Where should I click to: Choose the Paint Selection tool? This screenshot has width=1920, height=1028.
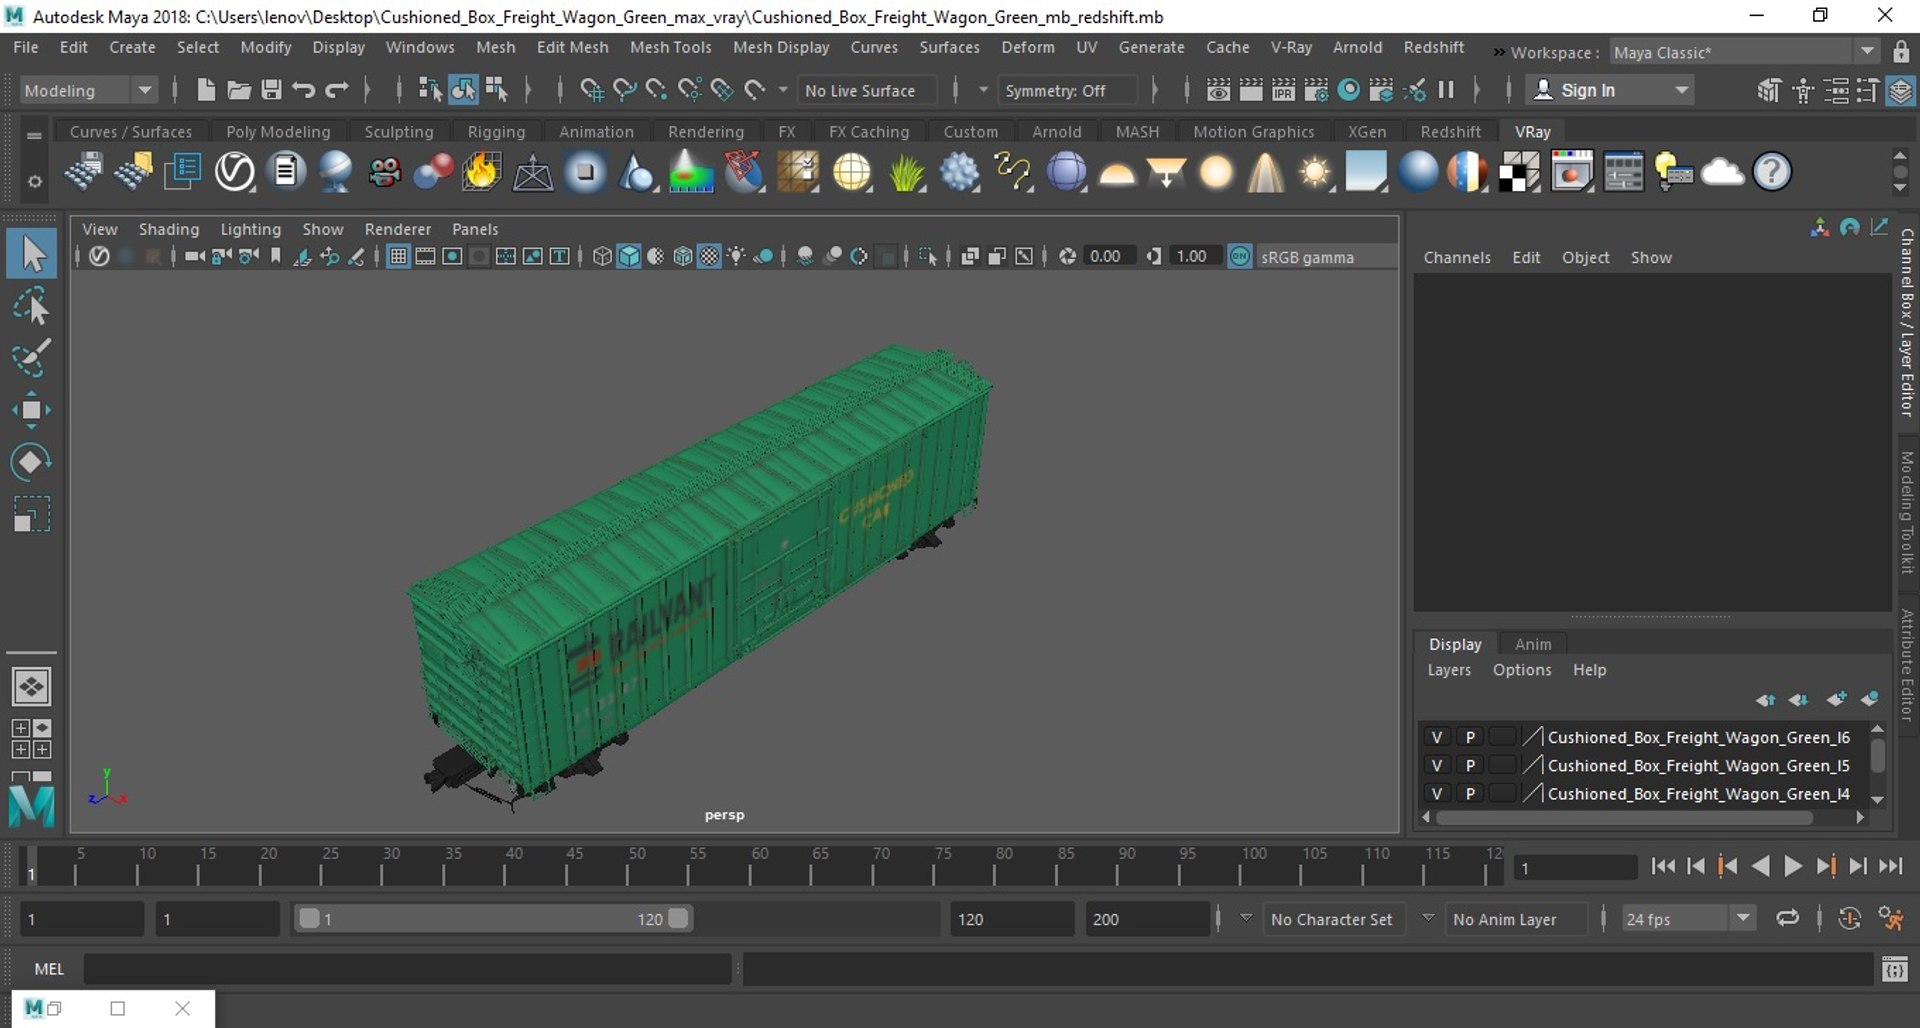click(32, 358)
